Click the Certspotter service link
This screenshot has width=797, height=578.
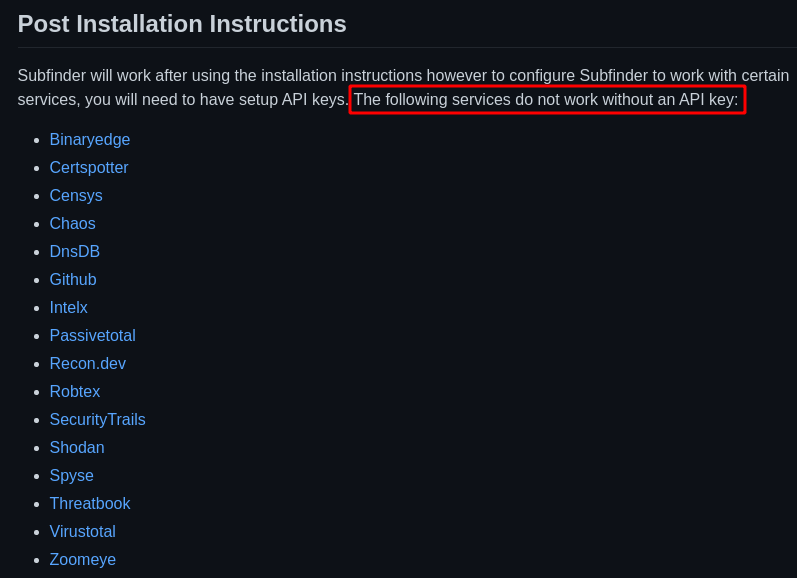(89, 168)
